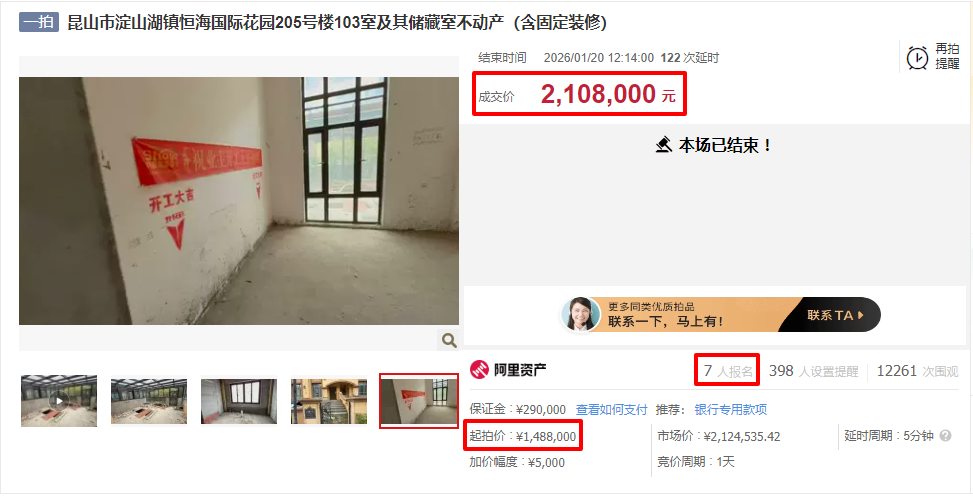Select the interior window room thumbnail
The width and height of the screenshot is (973, 496).
(239, 401)
